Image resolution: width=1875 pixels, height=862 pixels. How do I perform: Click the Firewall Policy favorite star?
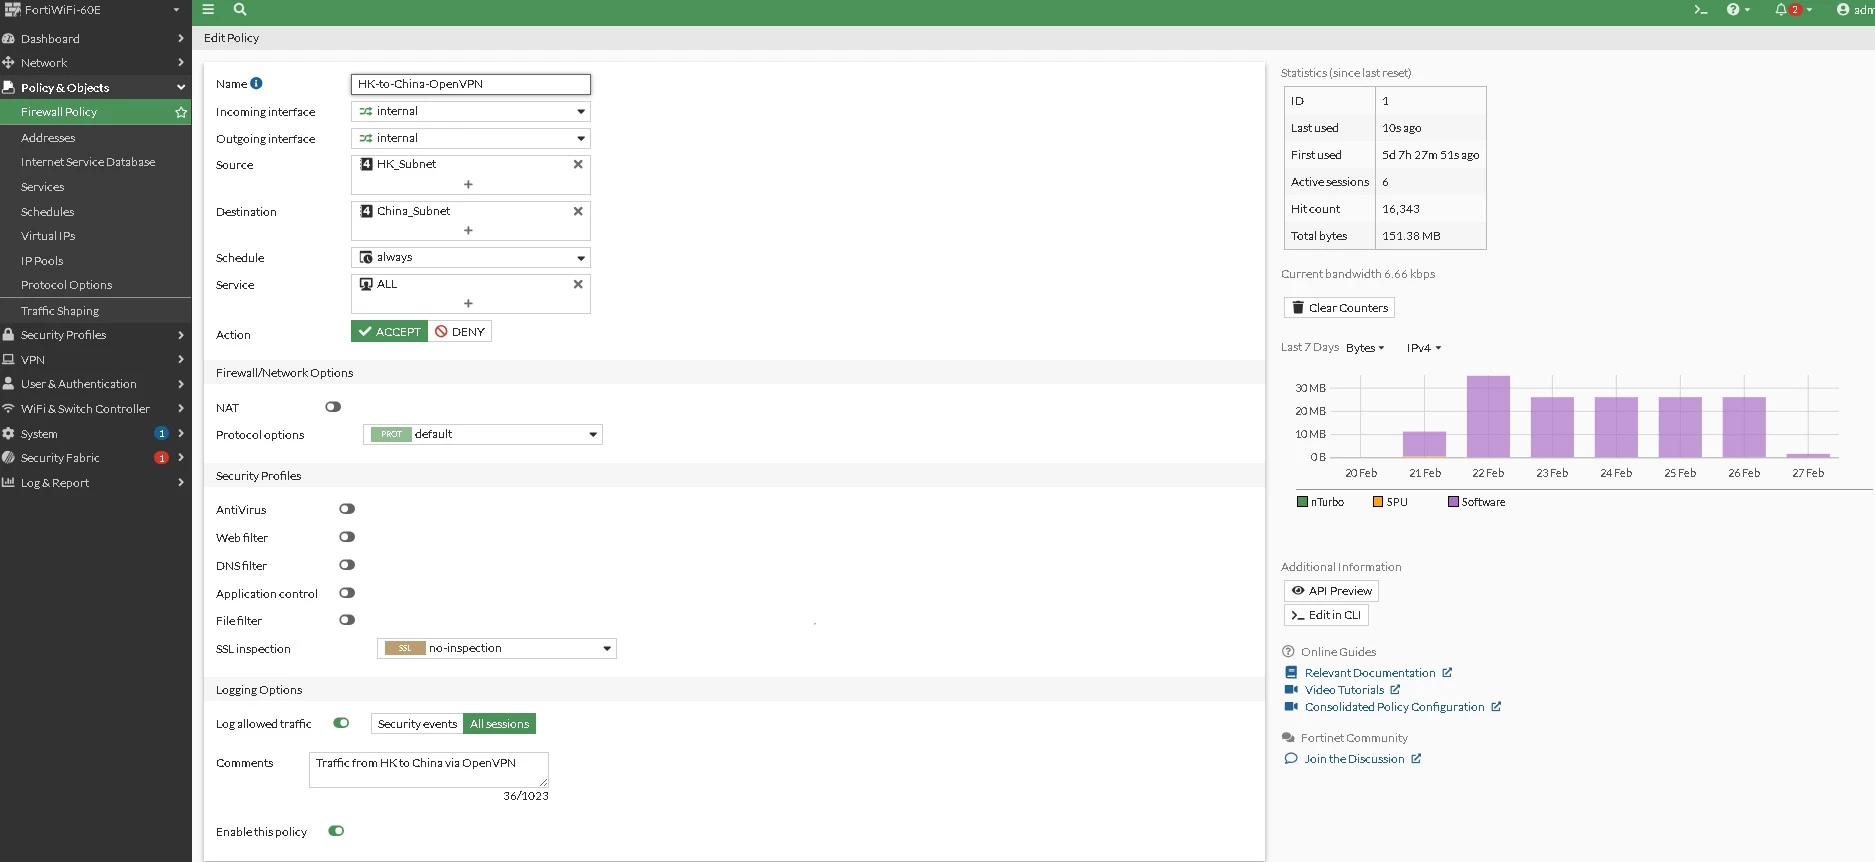[181, 112]
